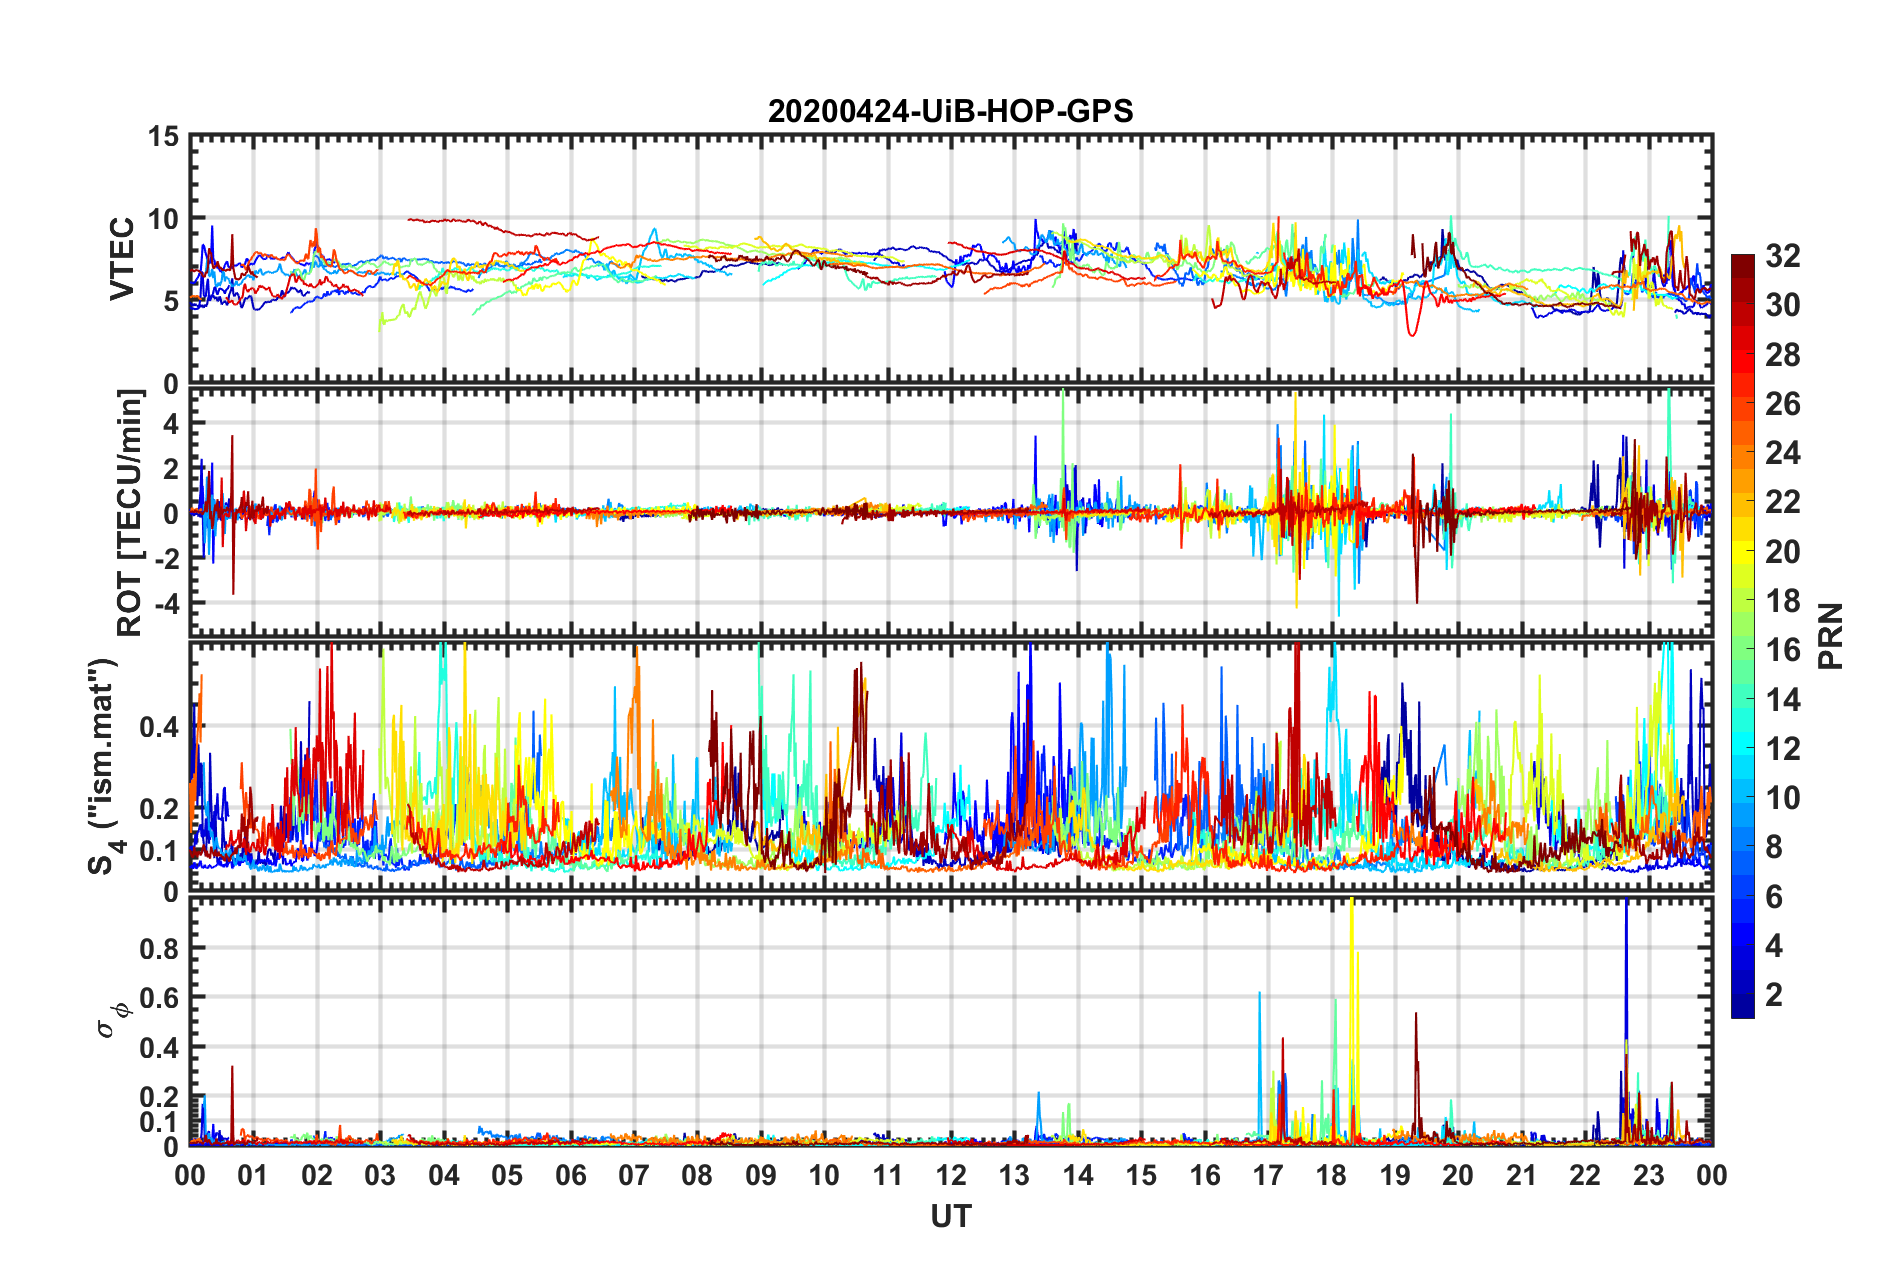Click the x-axis tick label 23
This screenshot has height=1272, width=1902.
[1649, 1175]
